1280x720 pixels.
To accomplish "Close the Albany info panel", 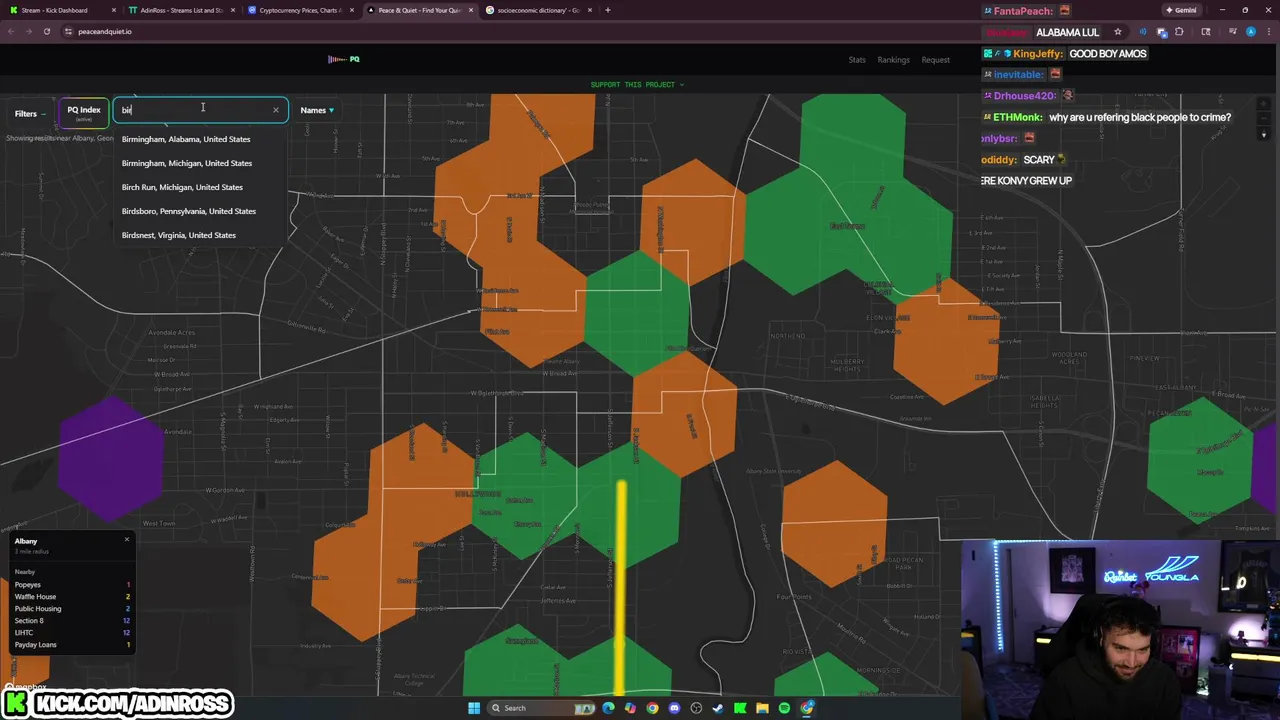I will (x=127, y=540).
